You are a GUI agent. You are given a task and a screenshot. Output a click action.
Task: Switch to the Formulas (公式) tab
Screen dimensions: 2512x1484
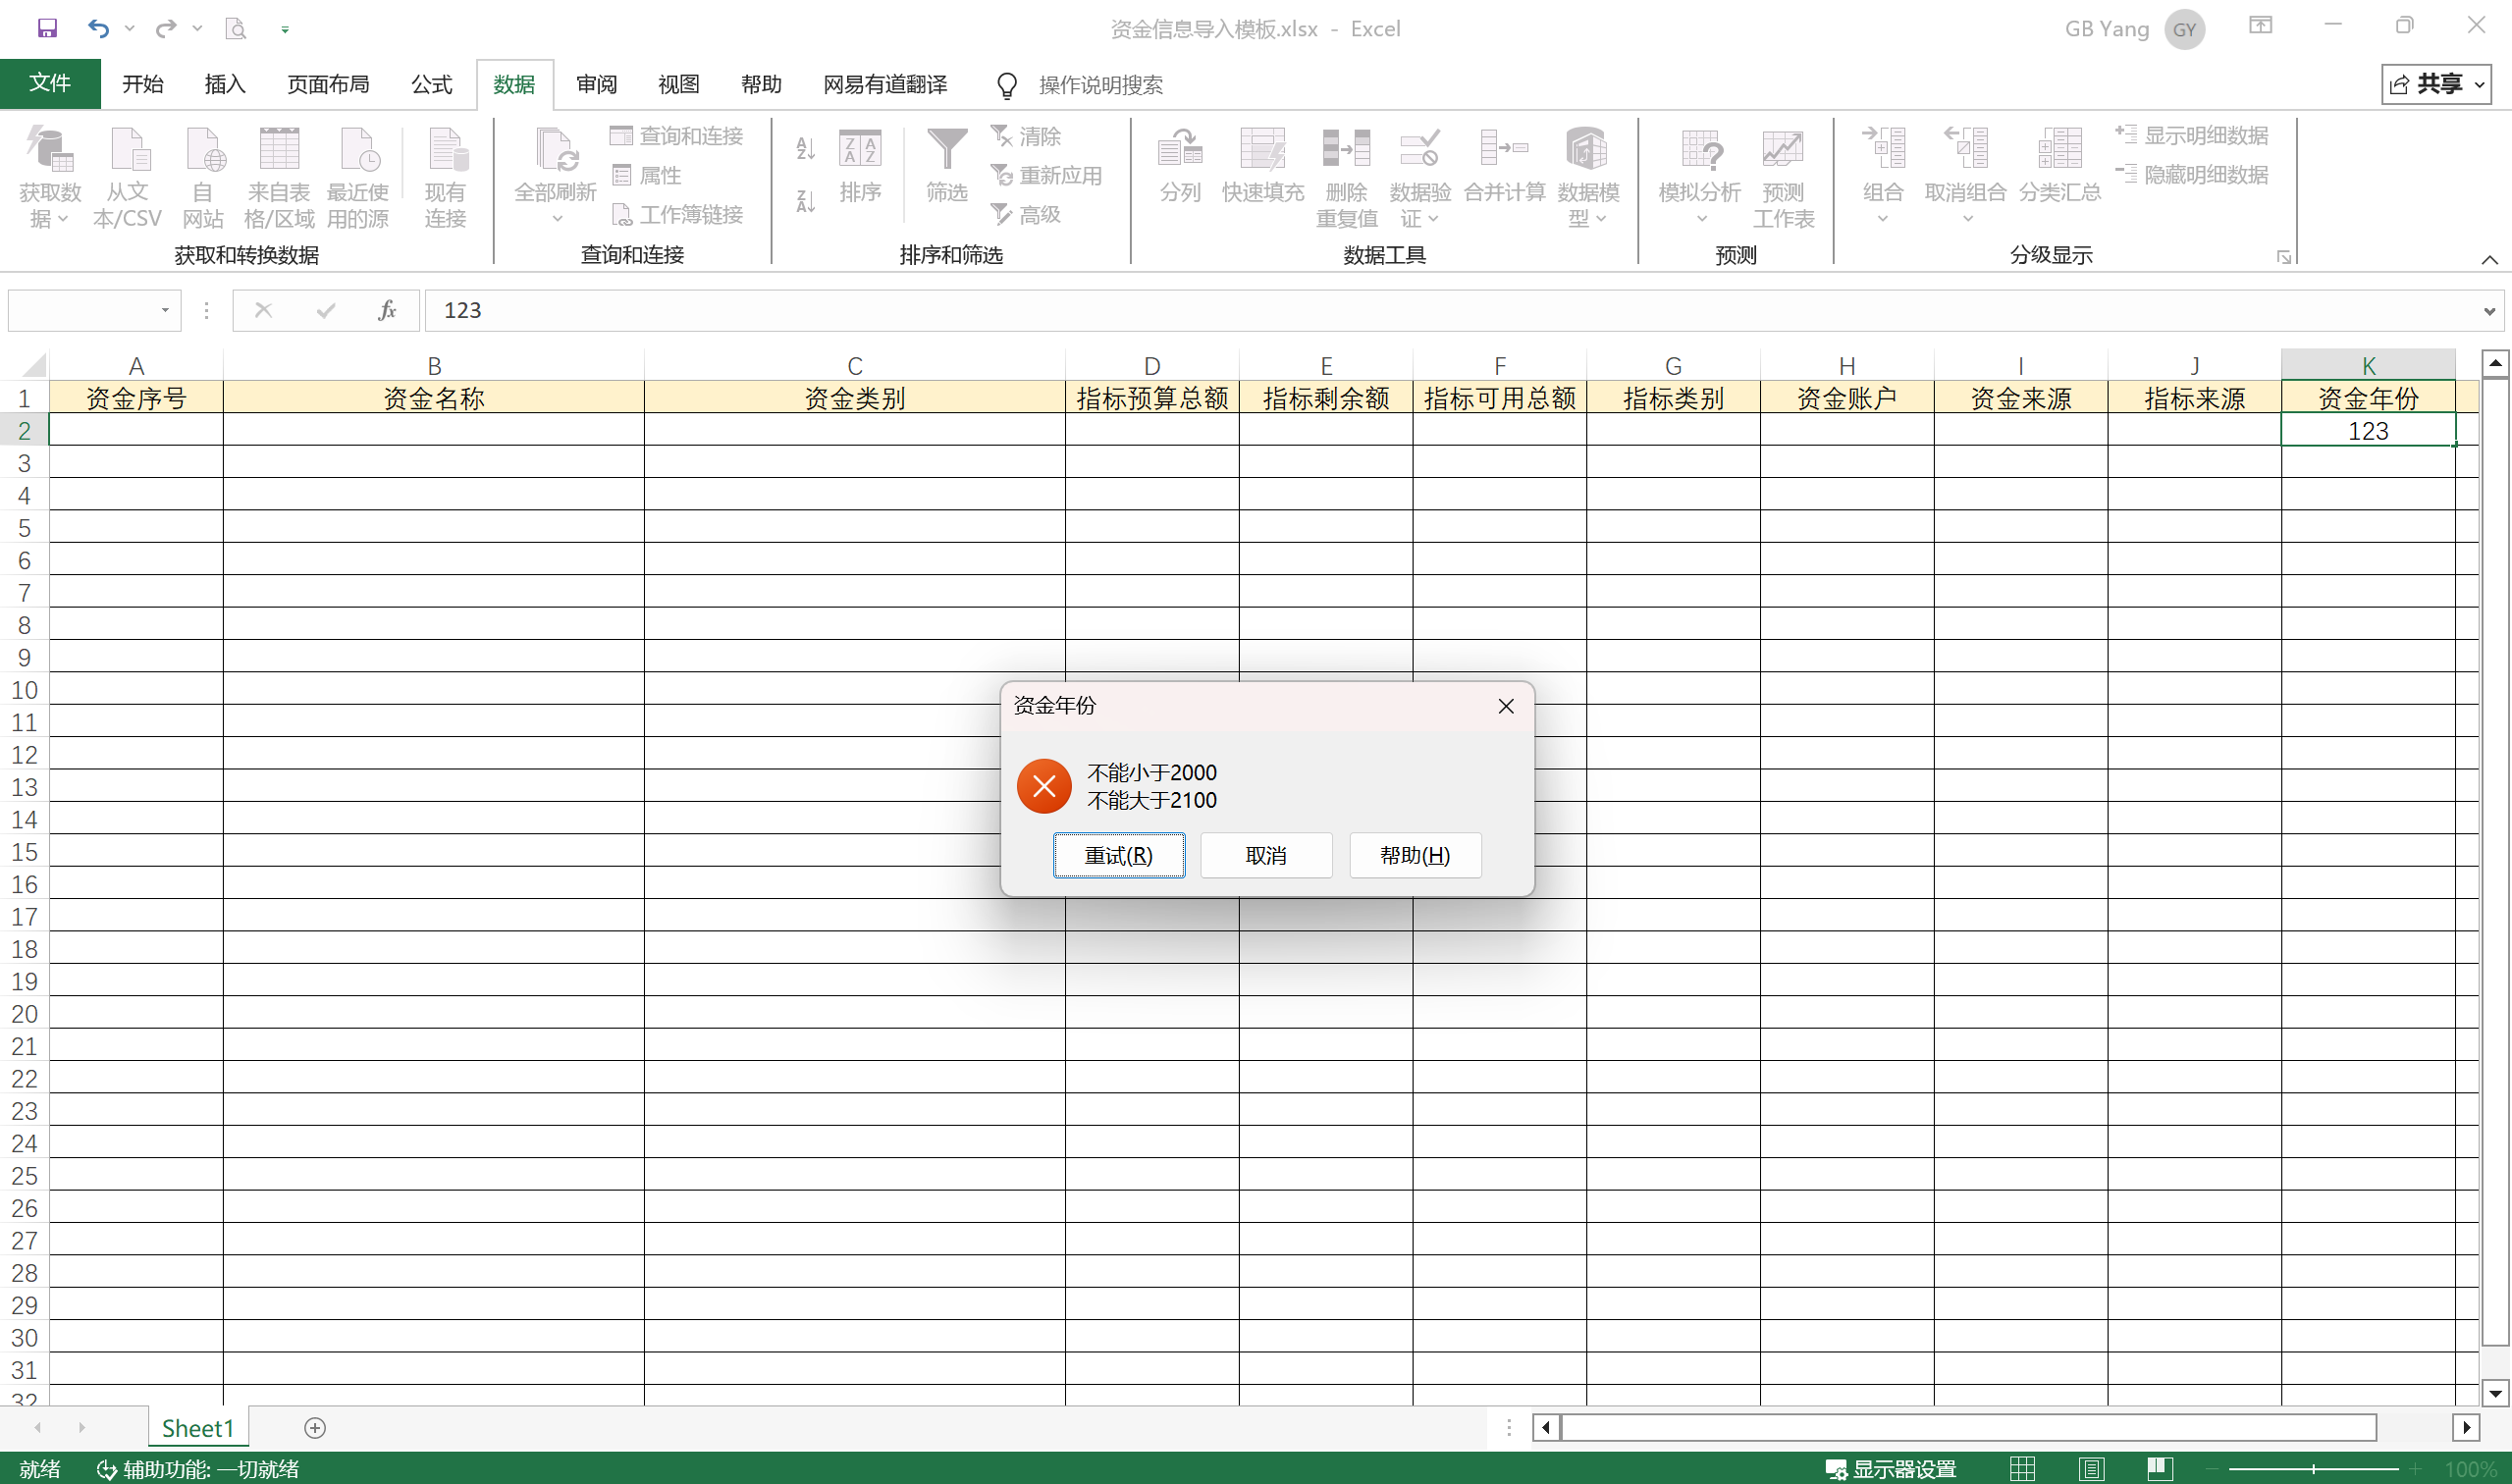[432, 84]
